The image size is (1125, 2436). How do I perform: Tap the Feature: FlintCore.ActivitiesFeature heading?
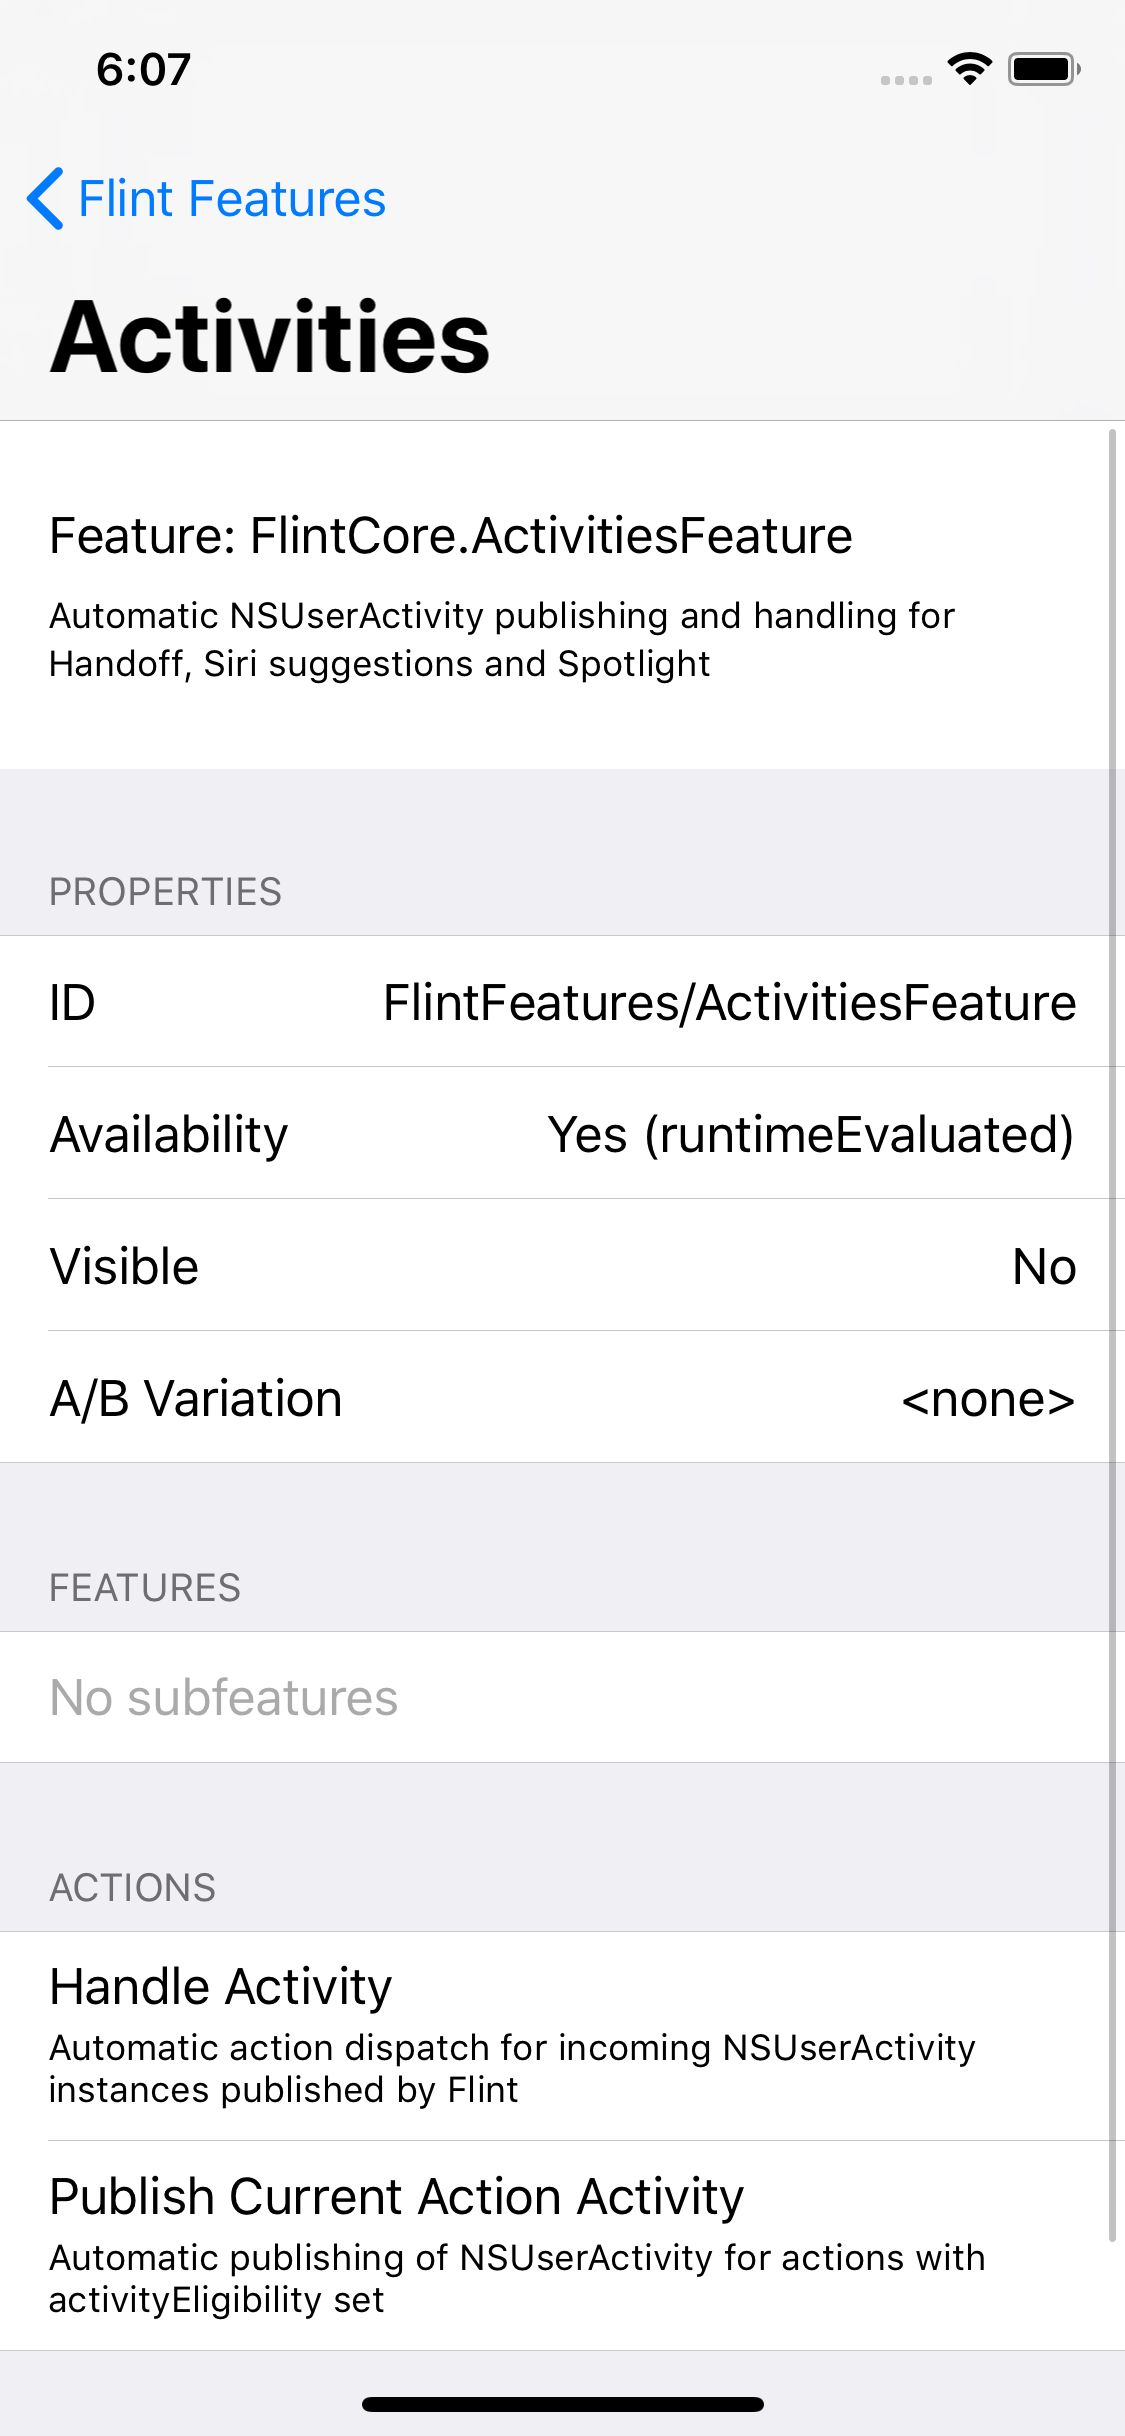pyautogui.click(x=450, y=535)
